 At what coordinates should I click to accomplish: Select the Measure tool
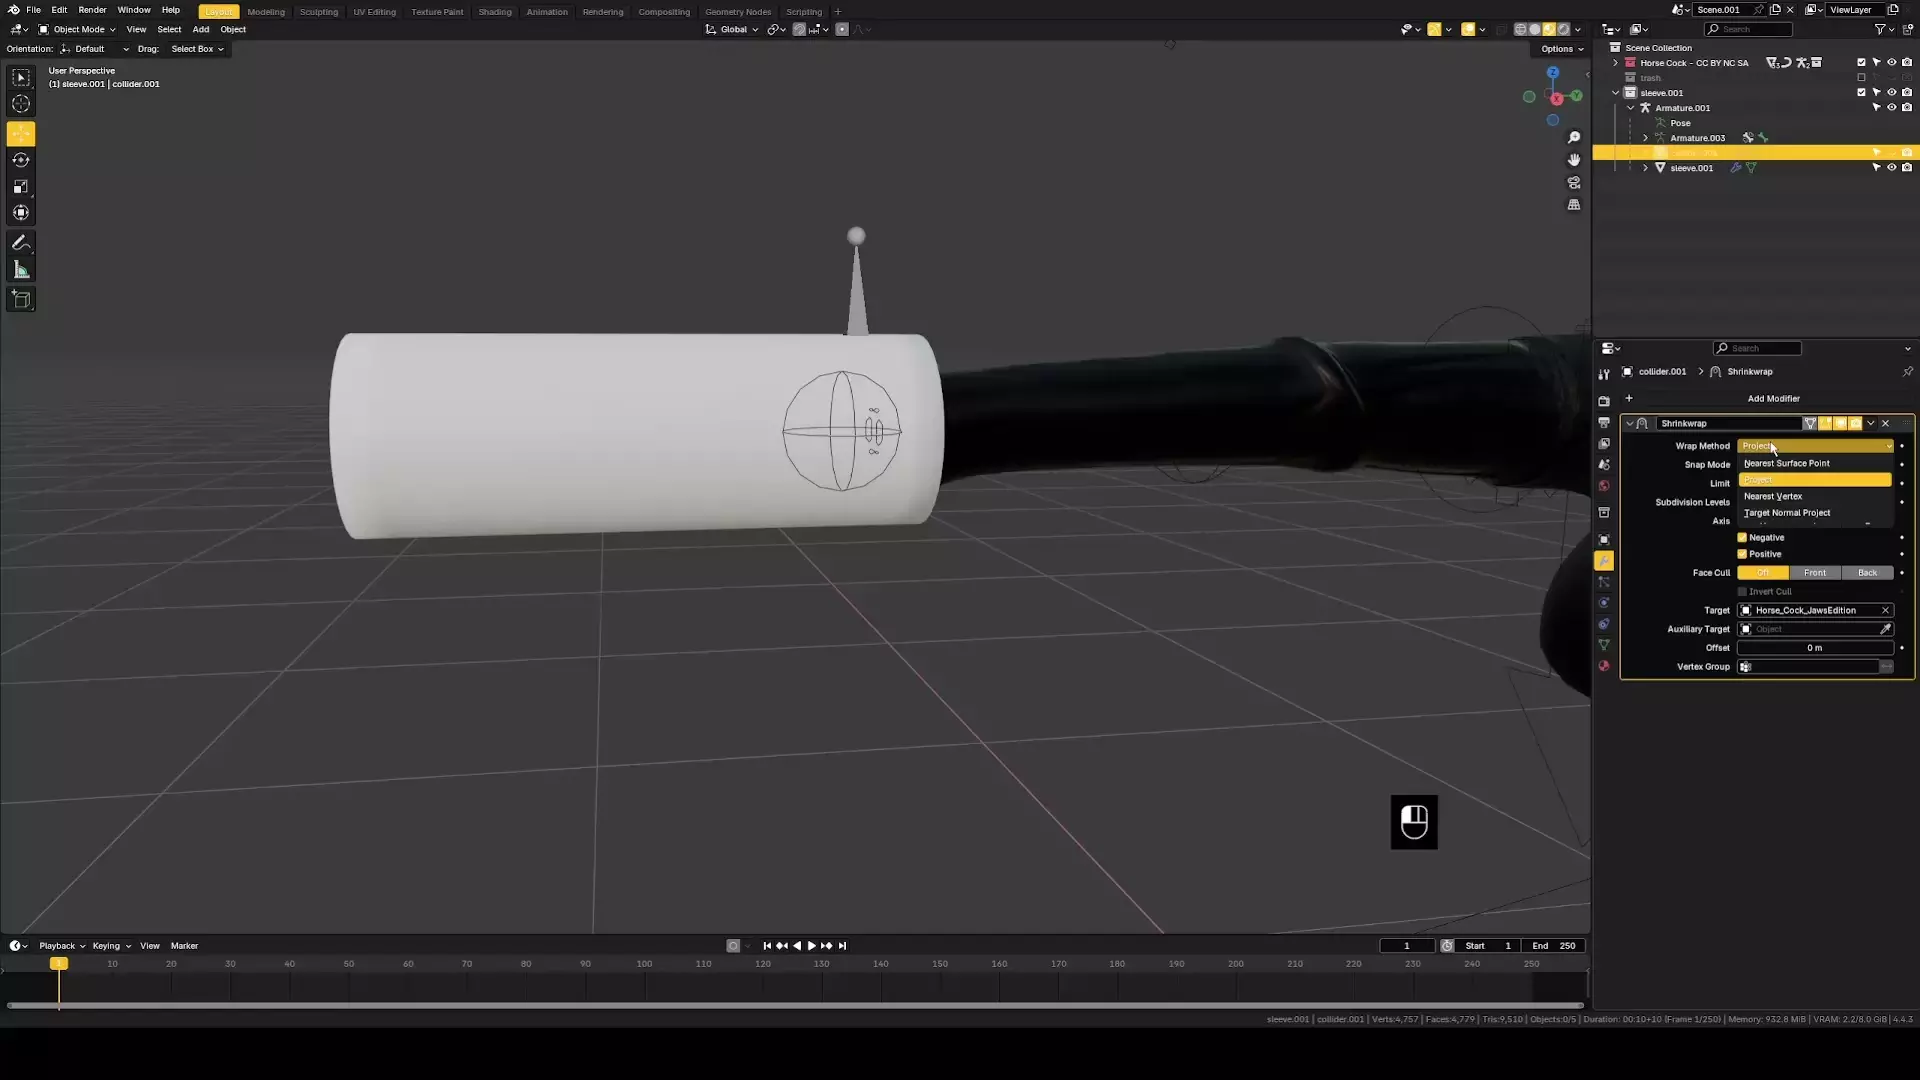tap(21, 270)
